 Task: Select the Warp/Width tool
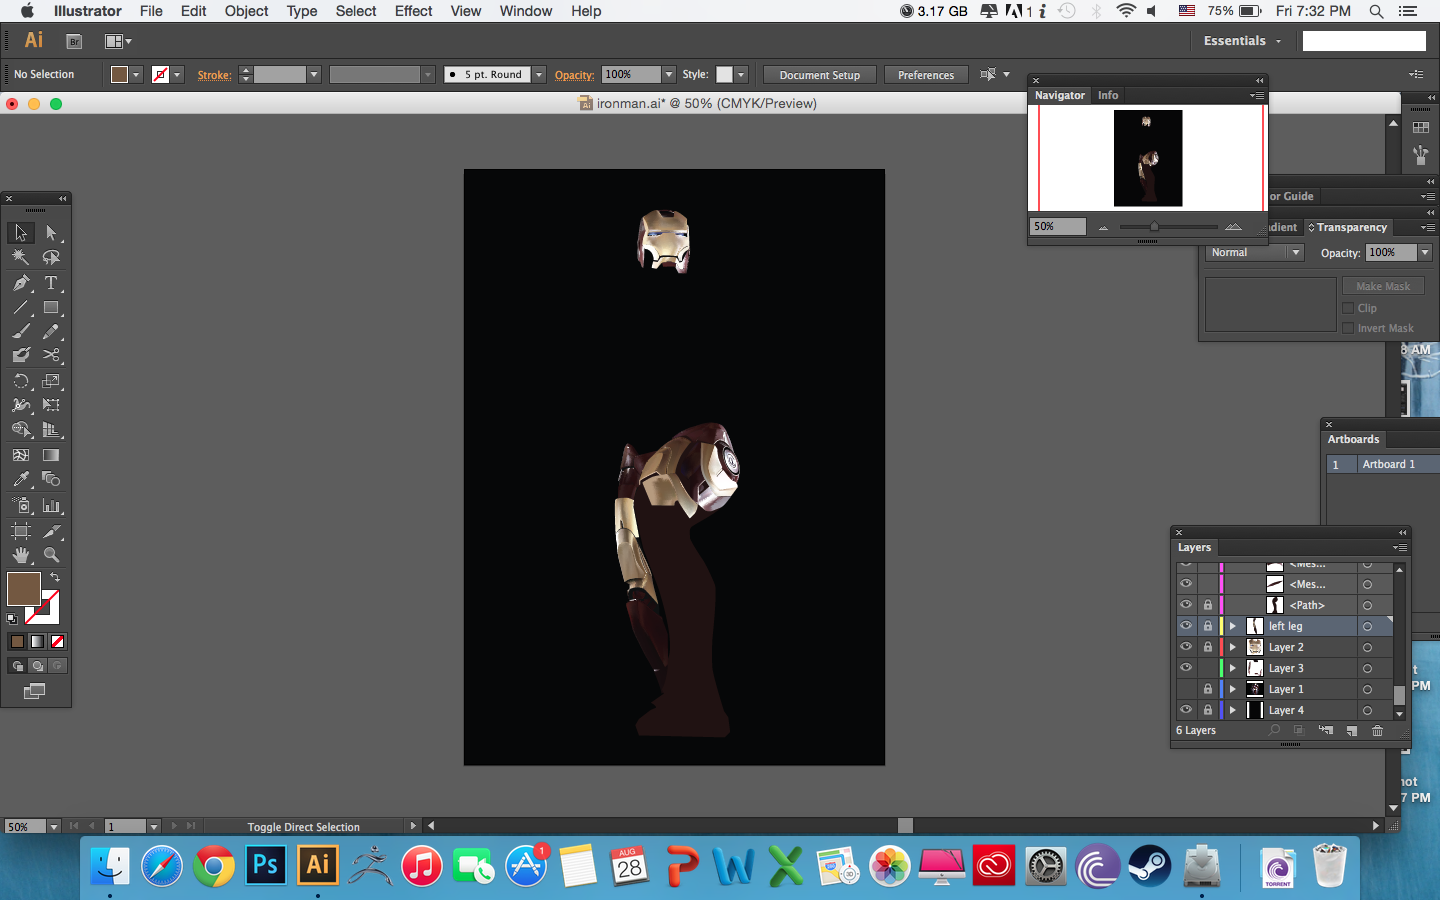tap(21, 405)
